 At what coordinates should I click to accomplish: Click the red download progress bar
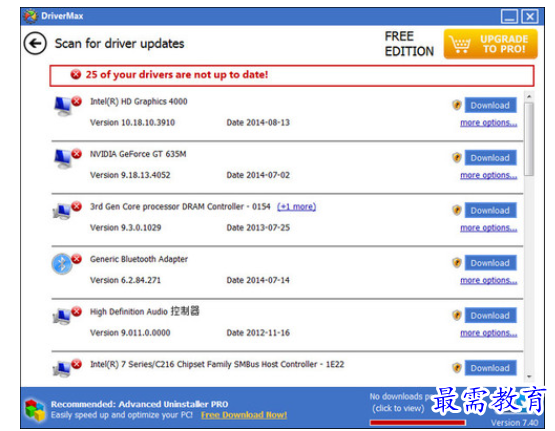click(x=418, y=422)
